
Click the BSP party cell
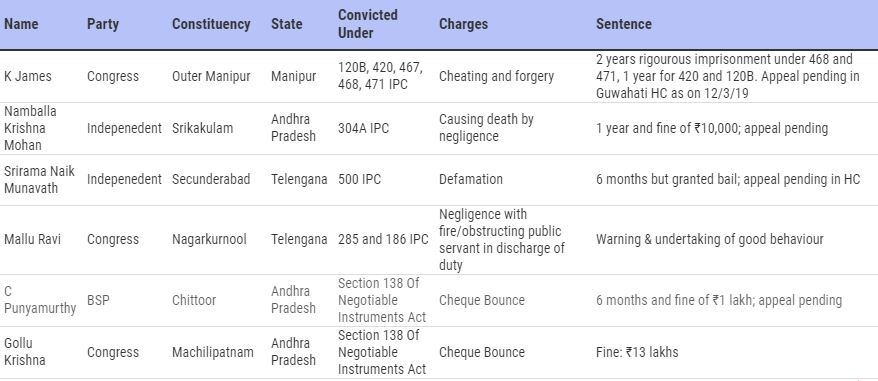click(98, 300)
